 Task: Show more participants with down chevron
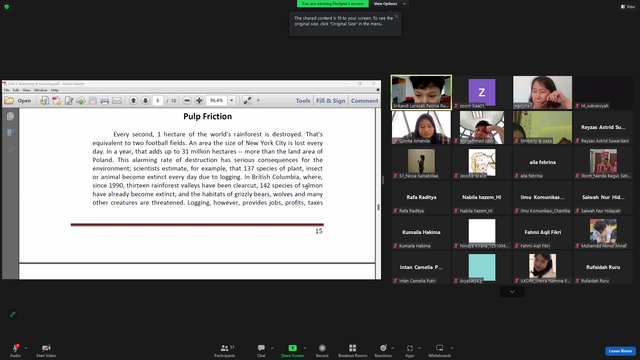(x=512, y=291)
